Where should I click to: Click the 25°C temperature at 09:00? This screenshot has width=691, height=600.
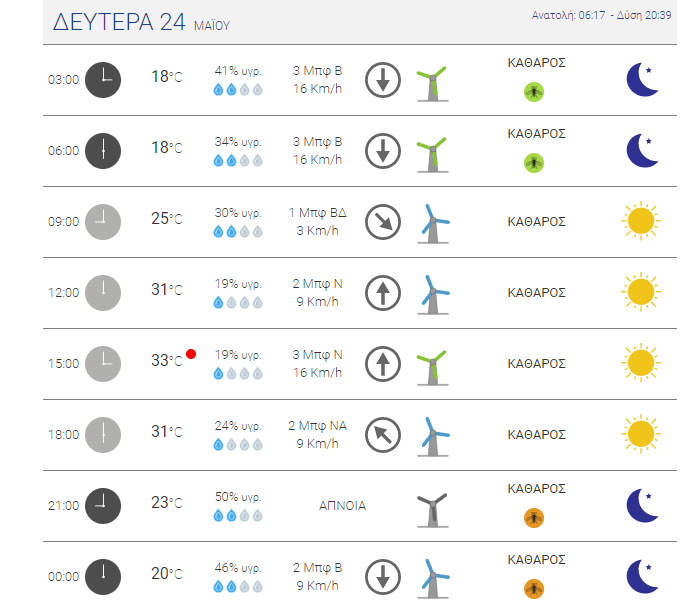[x=167, y=219]
